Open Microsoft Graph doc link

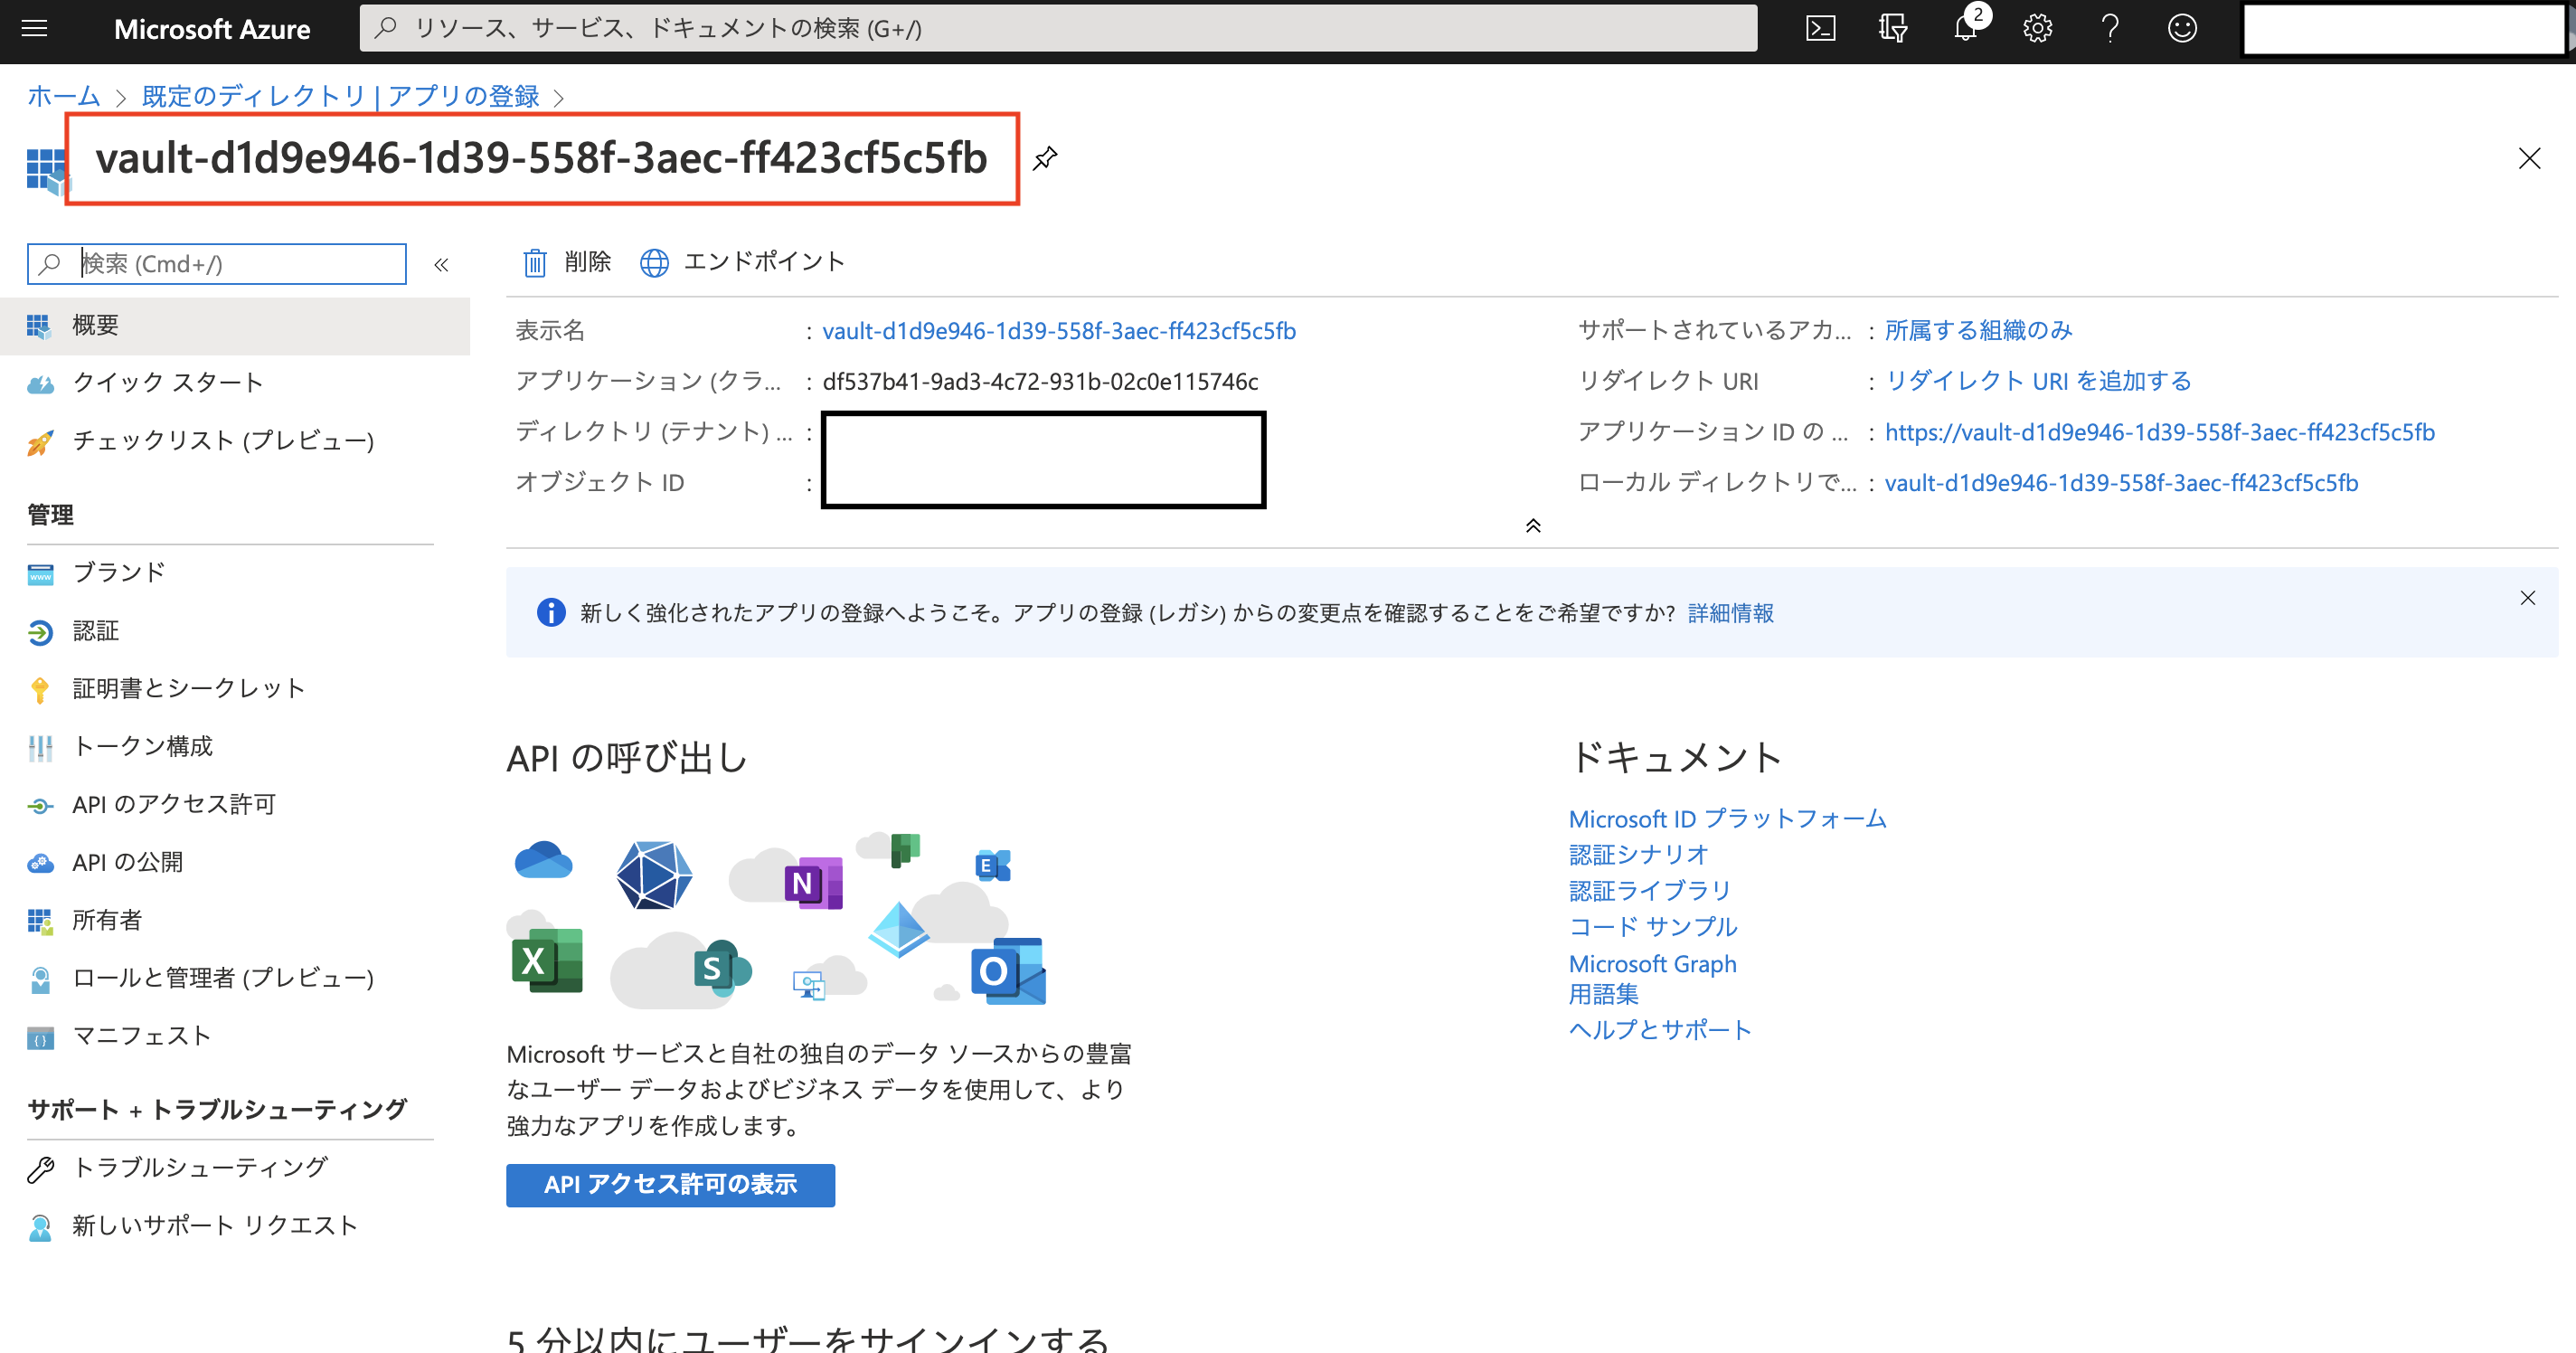pos(1652,964)
